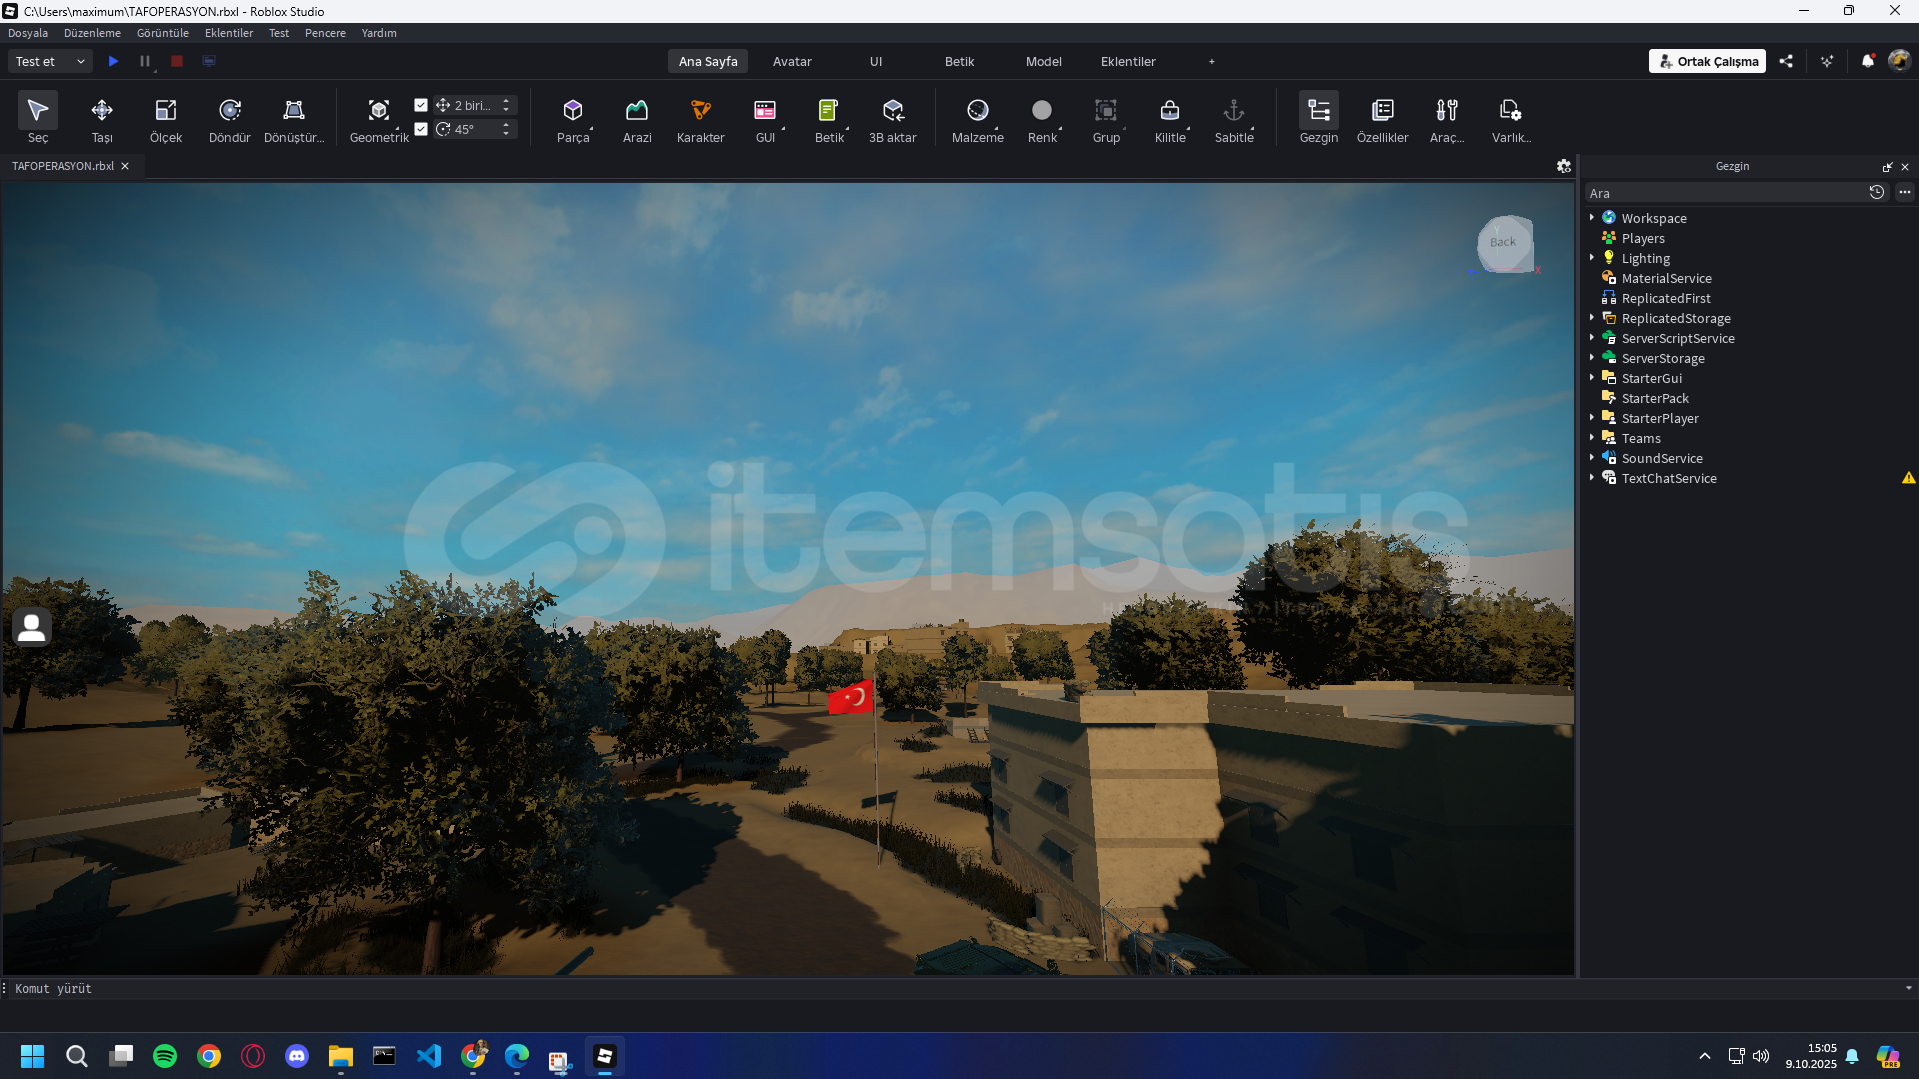Open the notifications bell
Screen dimensions: 1919x1079
1867,61
